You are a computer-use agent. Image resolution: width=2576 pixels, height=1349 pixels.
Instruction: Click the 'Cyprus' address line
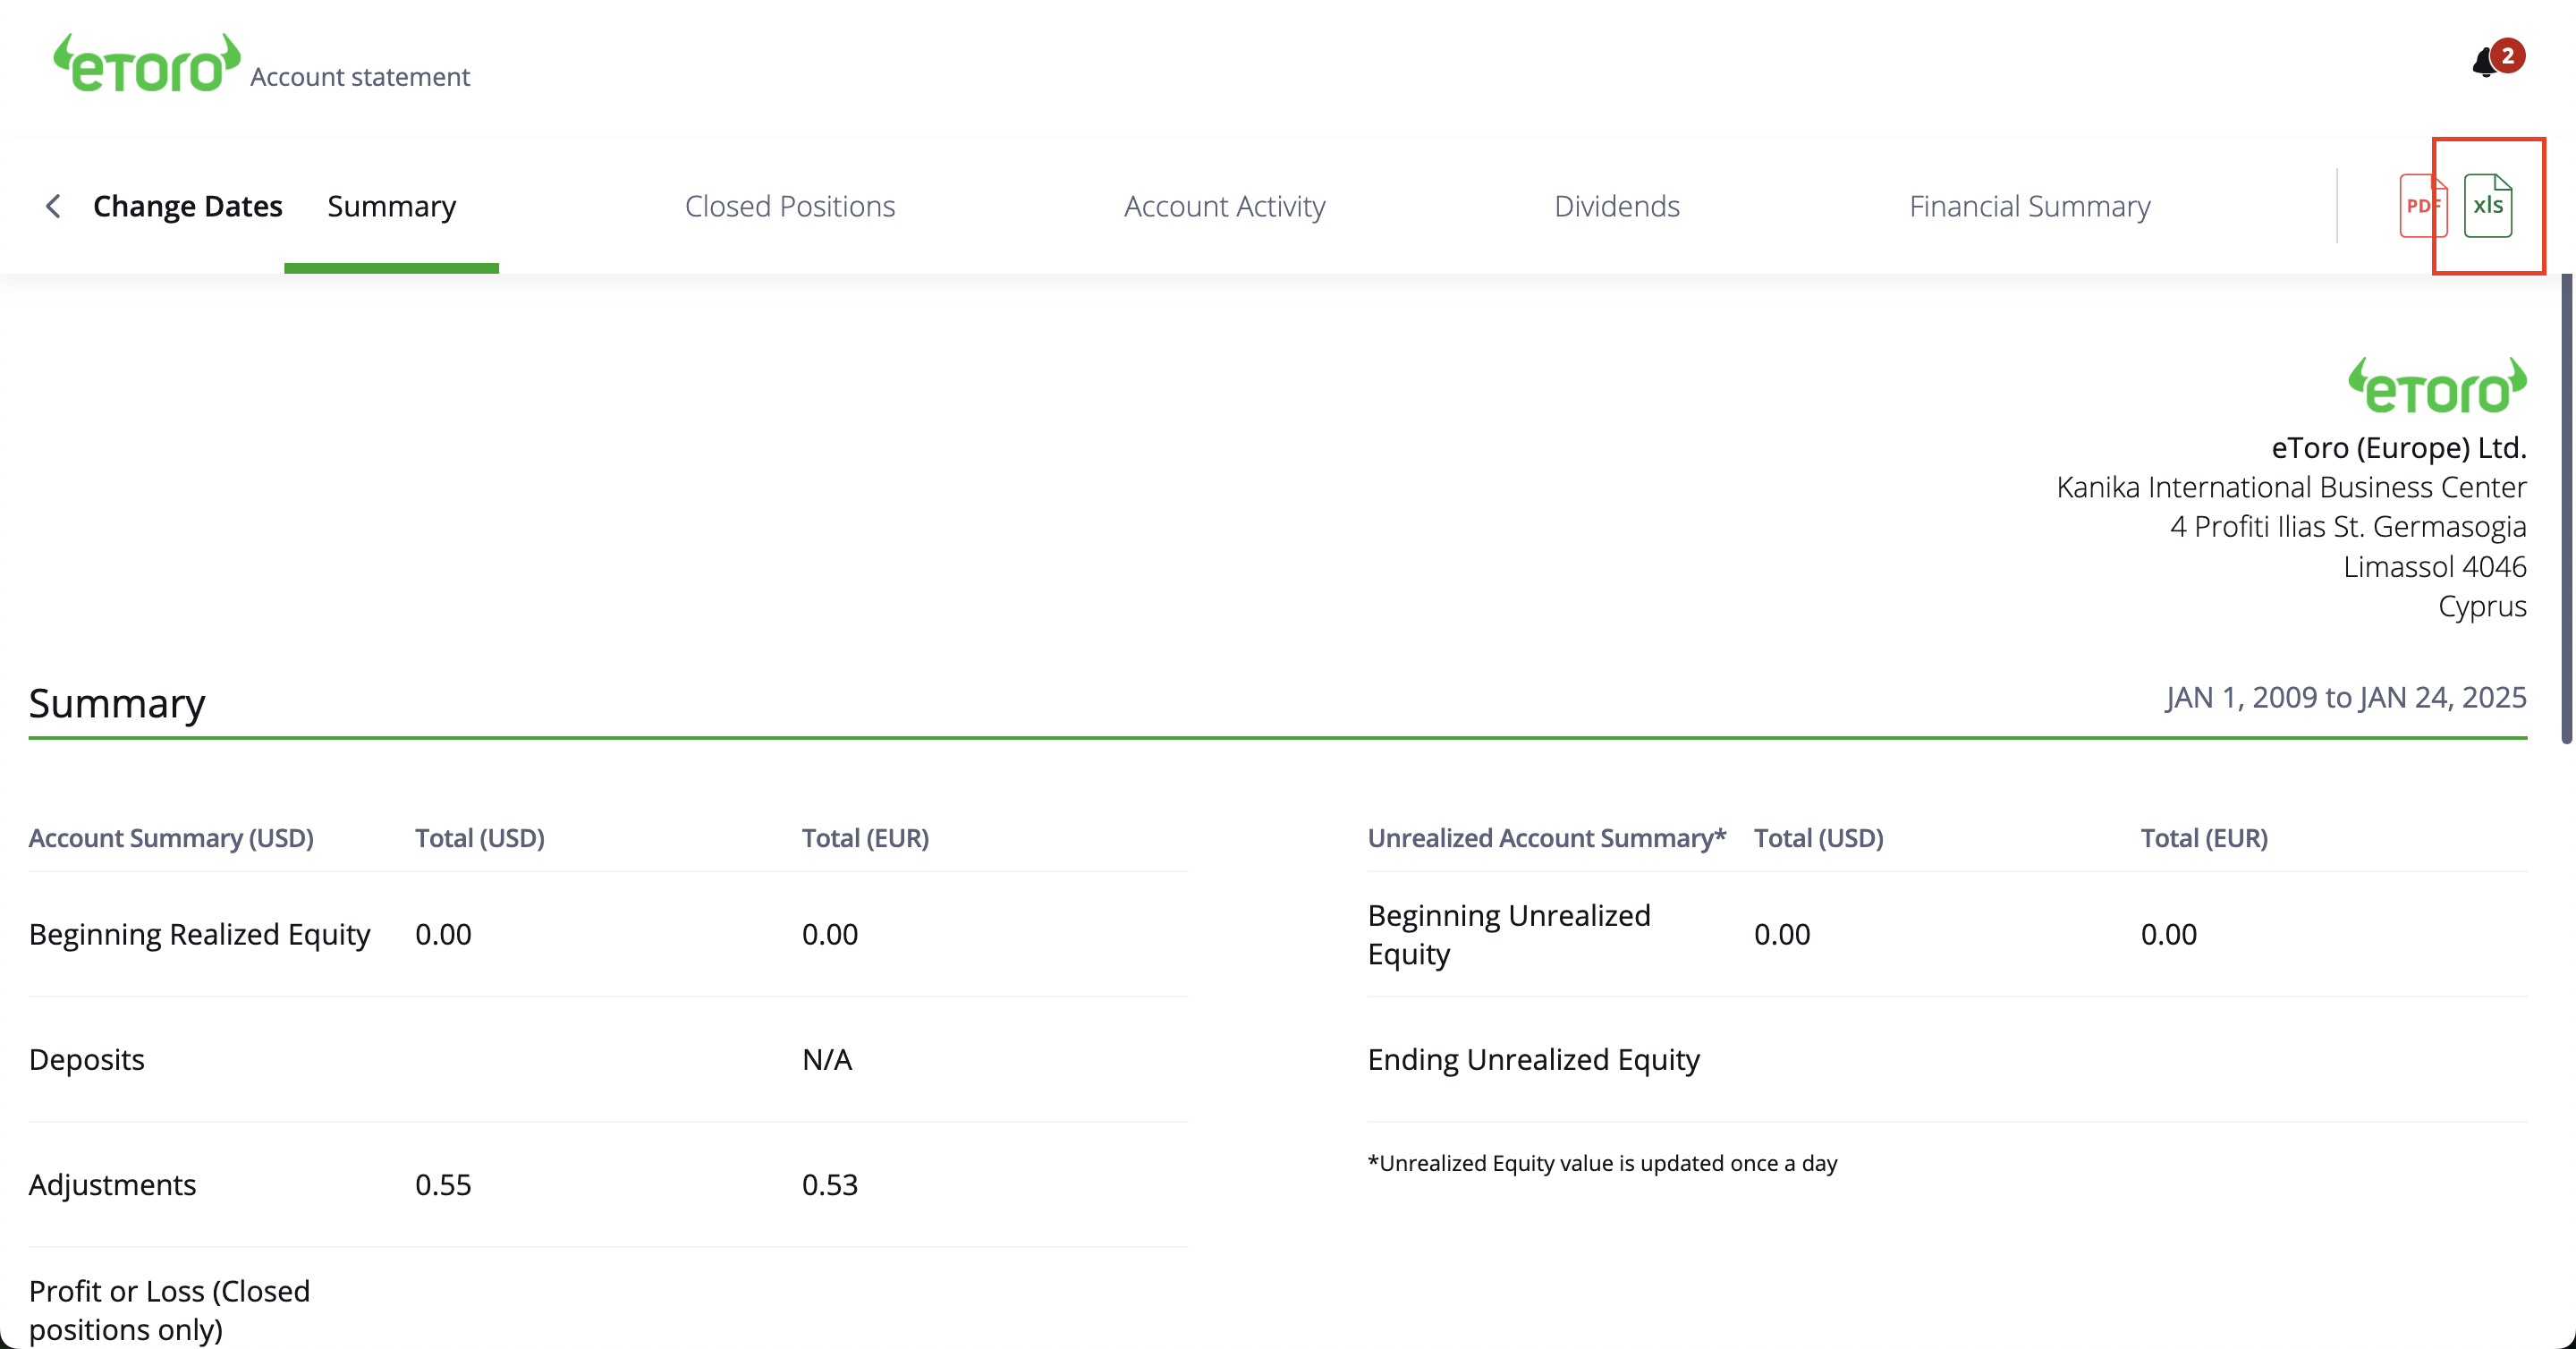2482,606
